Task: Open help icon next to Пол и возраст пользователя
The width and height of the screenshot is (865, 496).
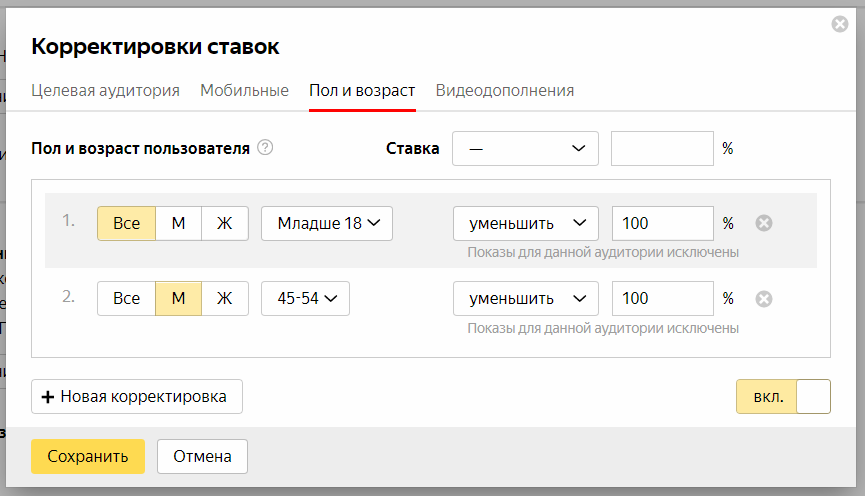Action: [265, 148]
